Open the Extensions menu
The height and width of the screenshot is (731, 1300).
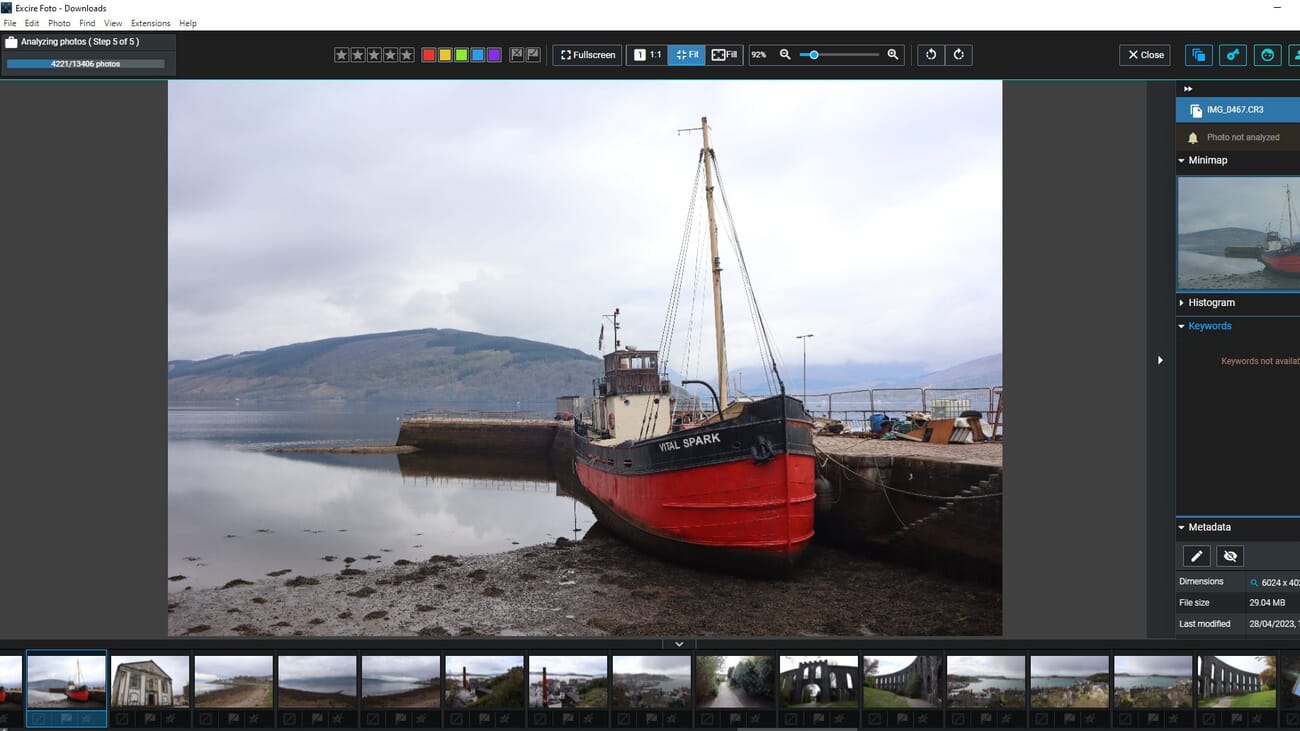click(x=150, y=23)
